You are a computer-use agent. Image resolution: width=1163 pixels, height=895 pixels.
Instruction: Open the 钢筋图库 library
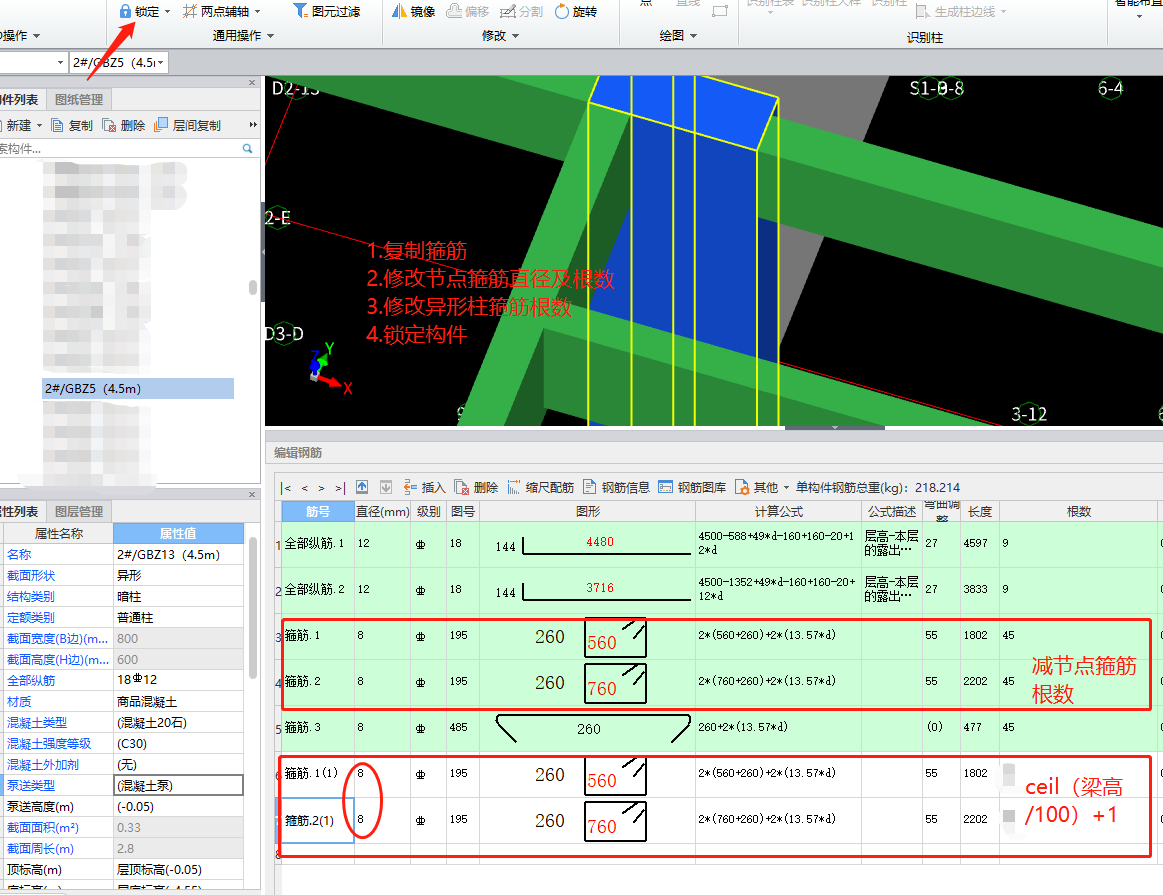click(692, 487)
